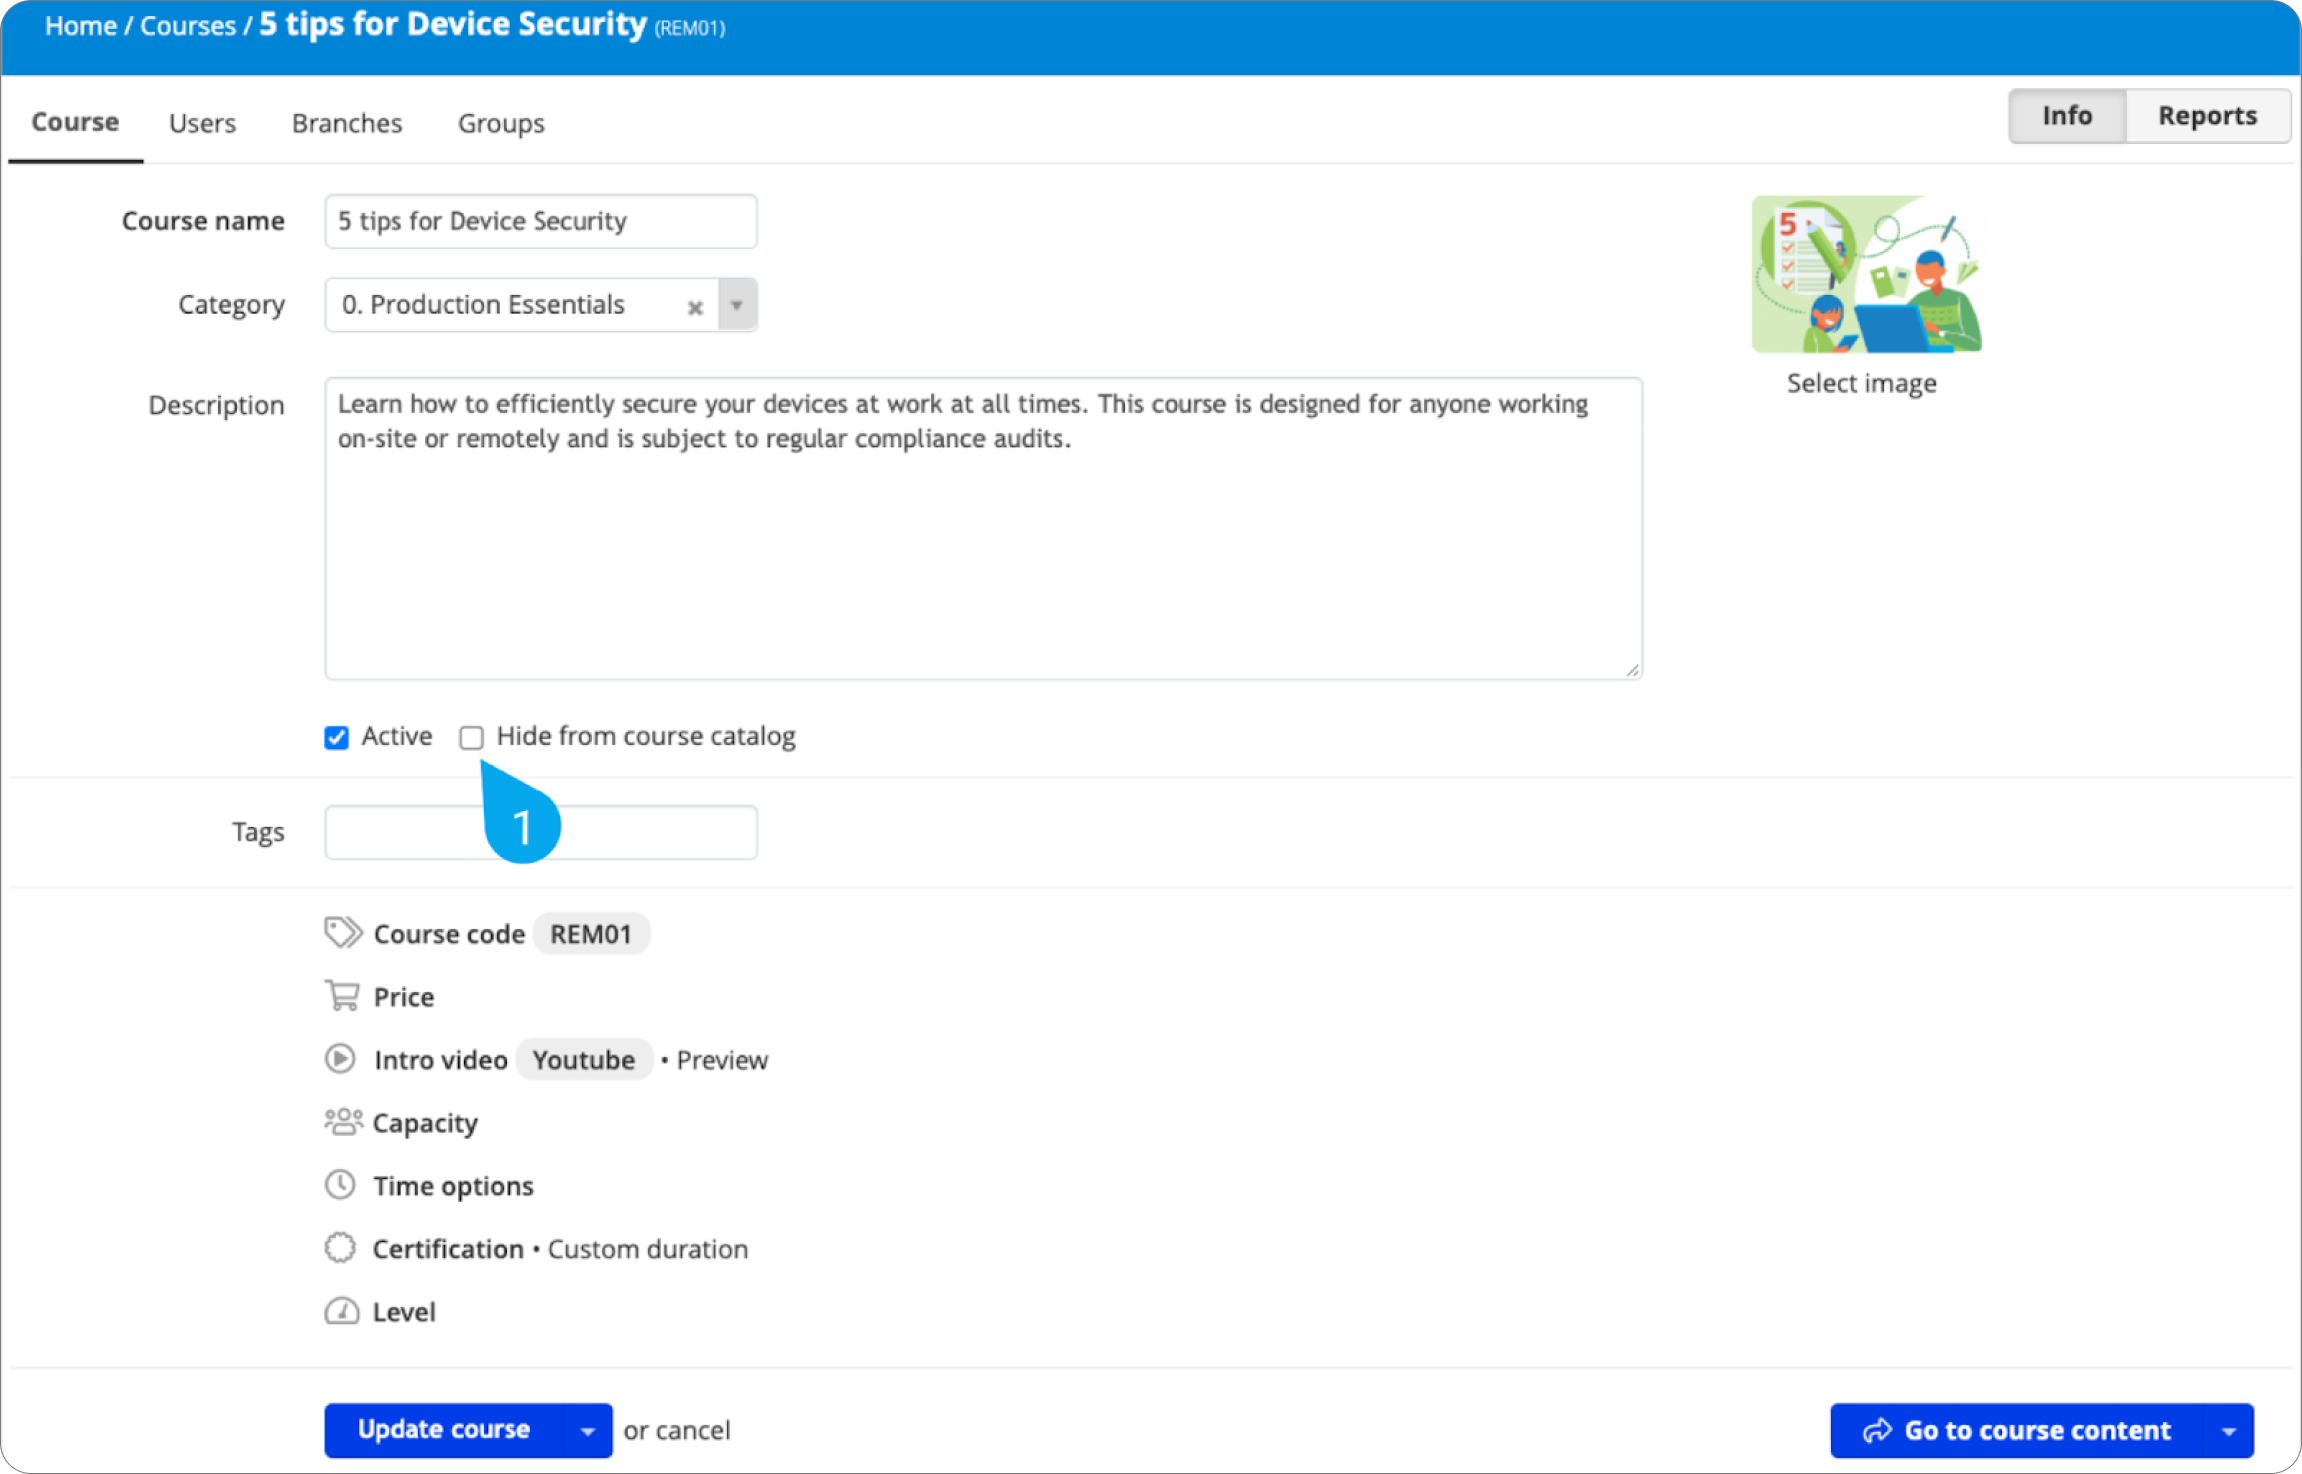Open the Category dropdown arrow

(737, 305)
